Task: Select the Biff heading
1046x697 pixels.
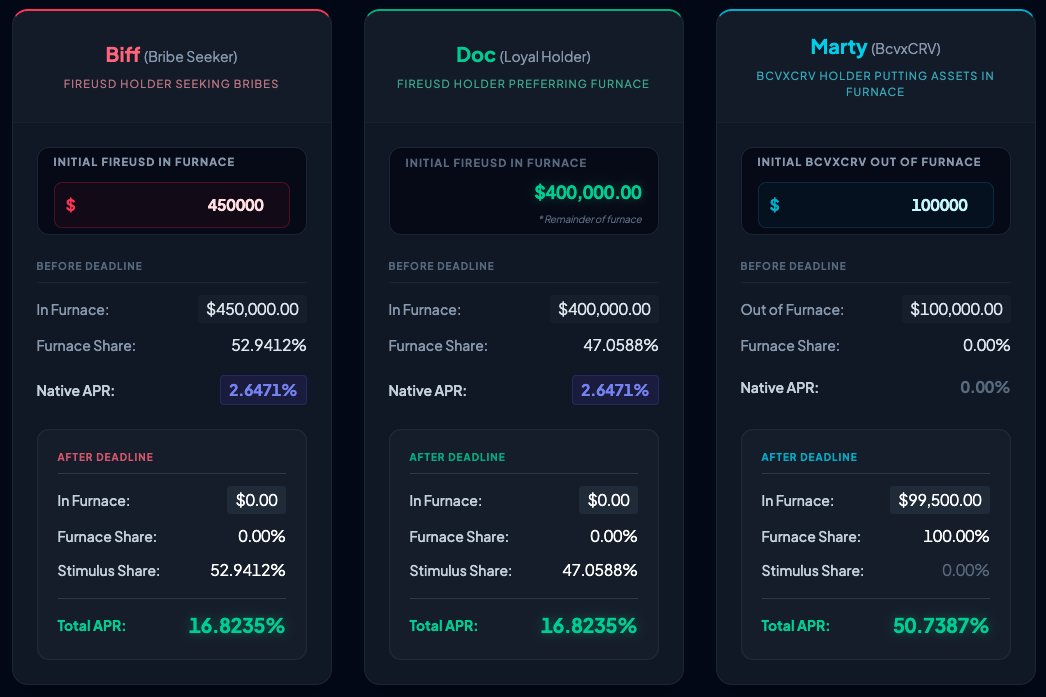Action: 123,55
